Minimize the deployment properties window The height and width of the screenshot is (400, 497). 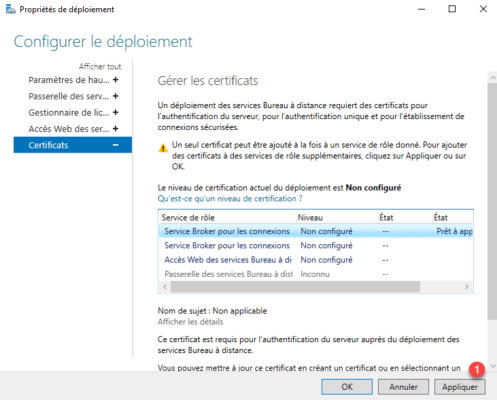pos(422,9)
